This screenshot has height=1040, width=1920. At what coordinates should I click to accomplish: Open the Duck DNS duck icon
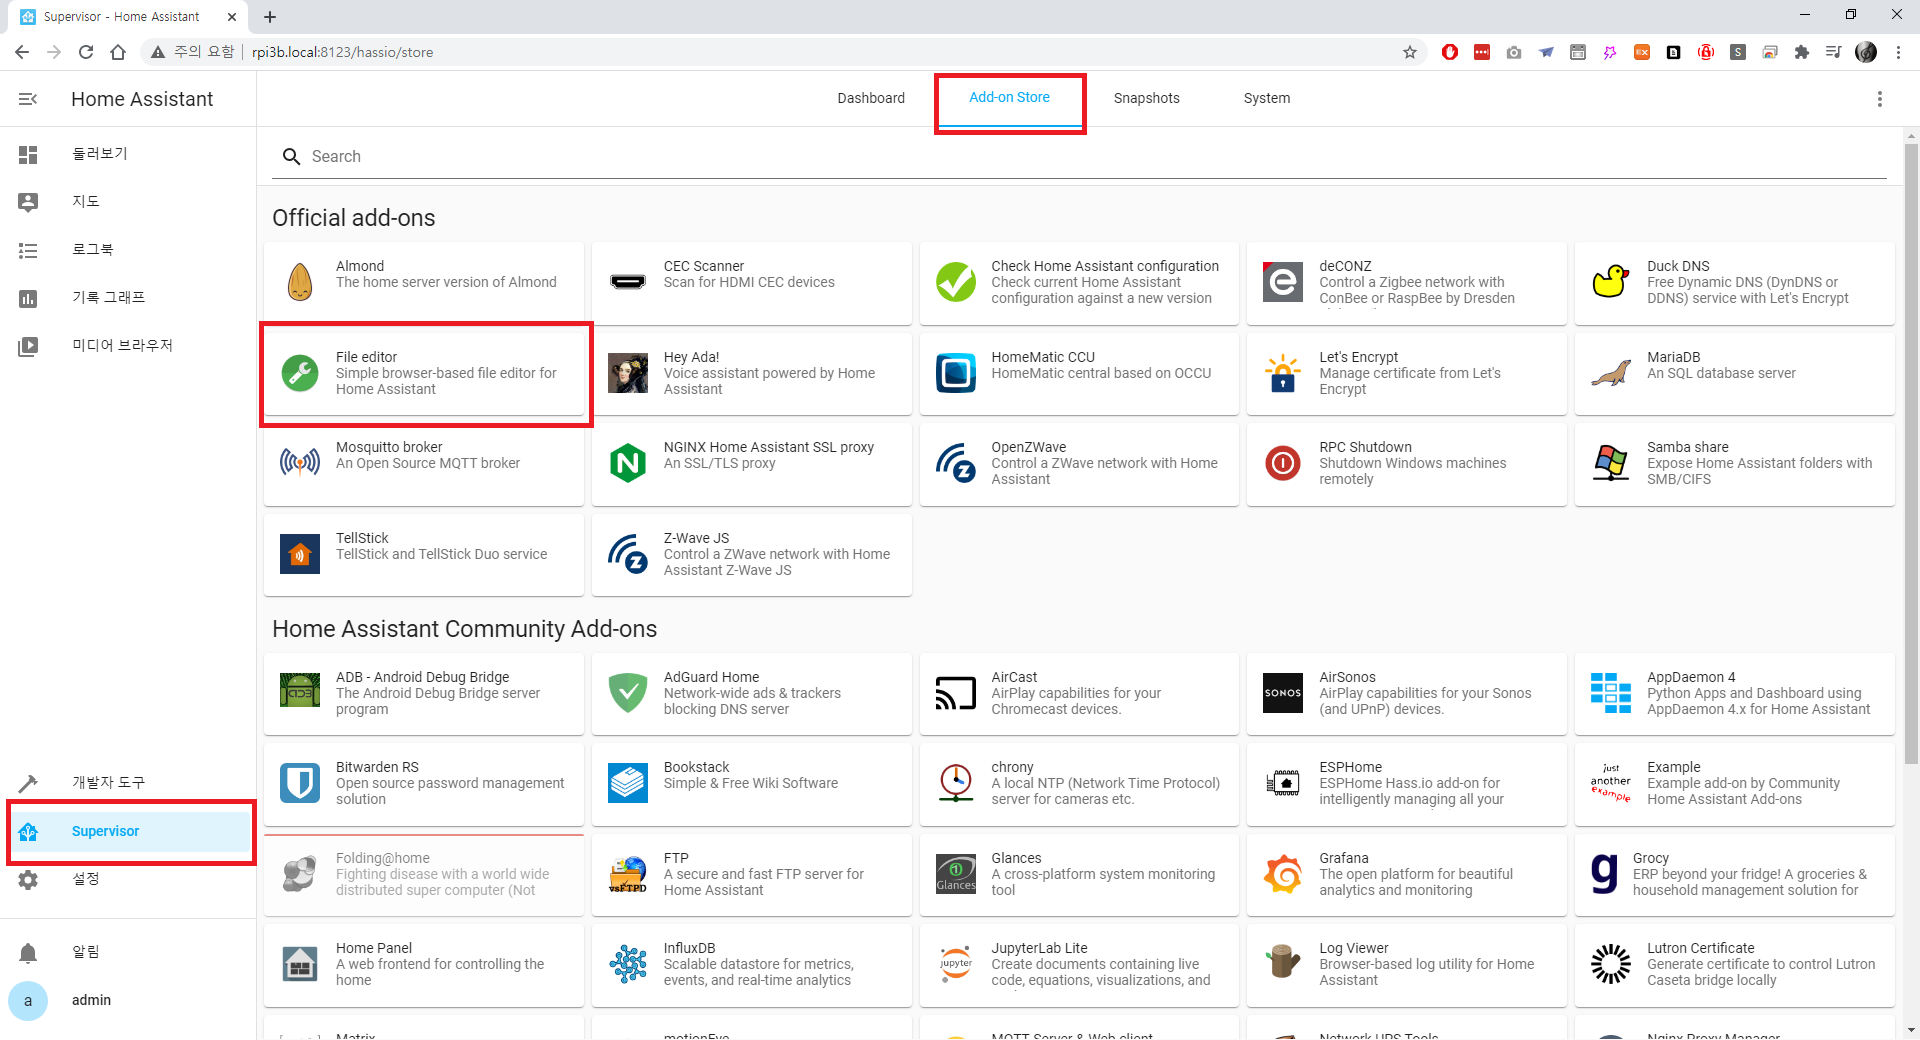tap(1611, 282)
